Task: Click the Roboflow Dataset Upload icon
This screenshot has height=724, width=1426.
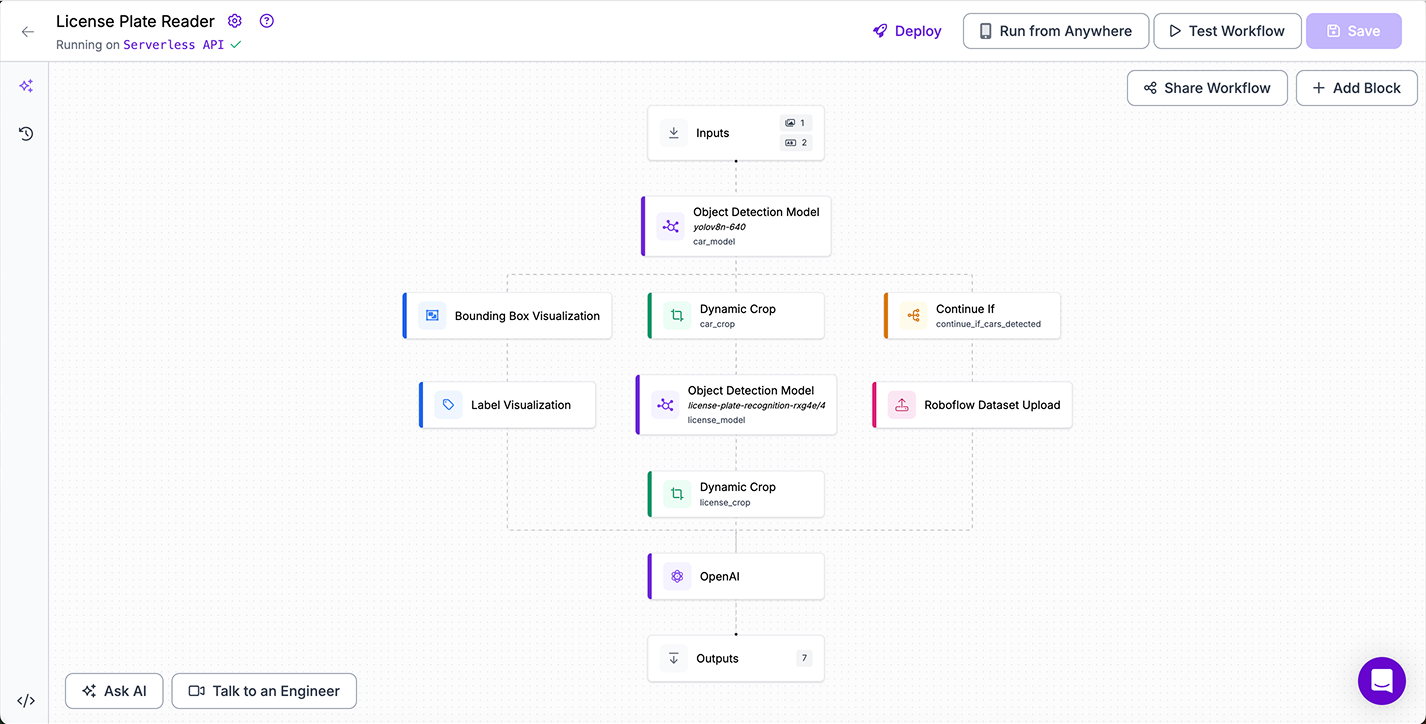Action: 901,405
